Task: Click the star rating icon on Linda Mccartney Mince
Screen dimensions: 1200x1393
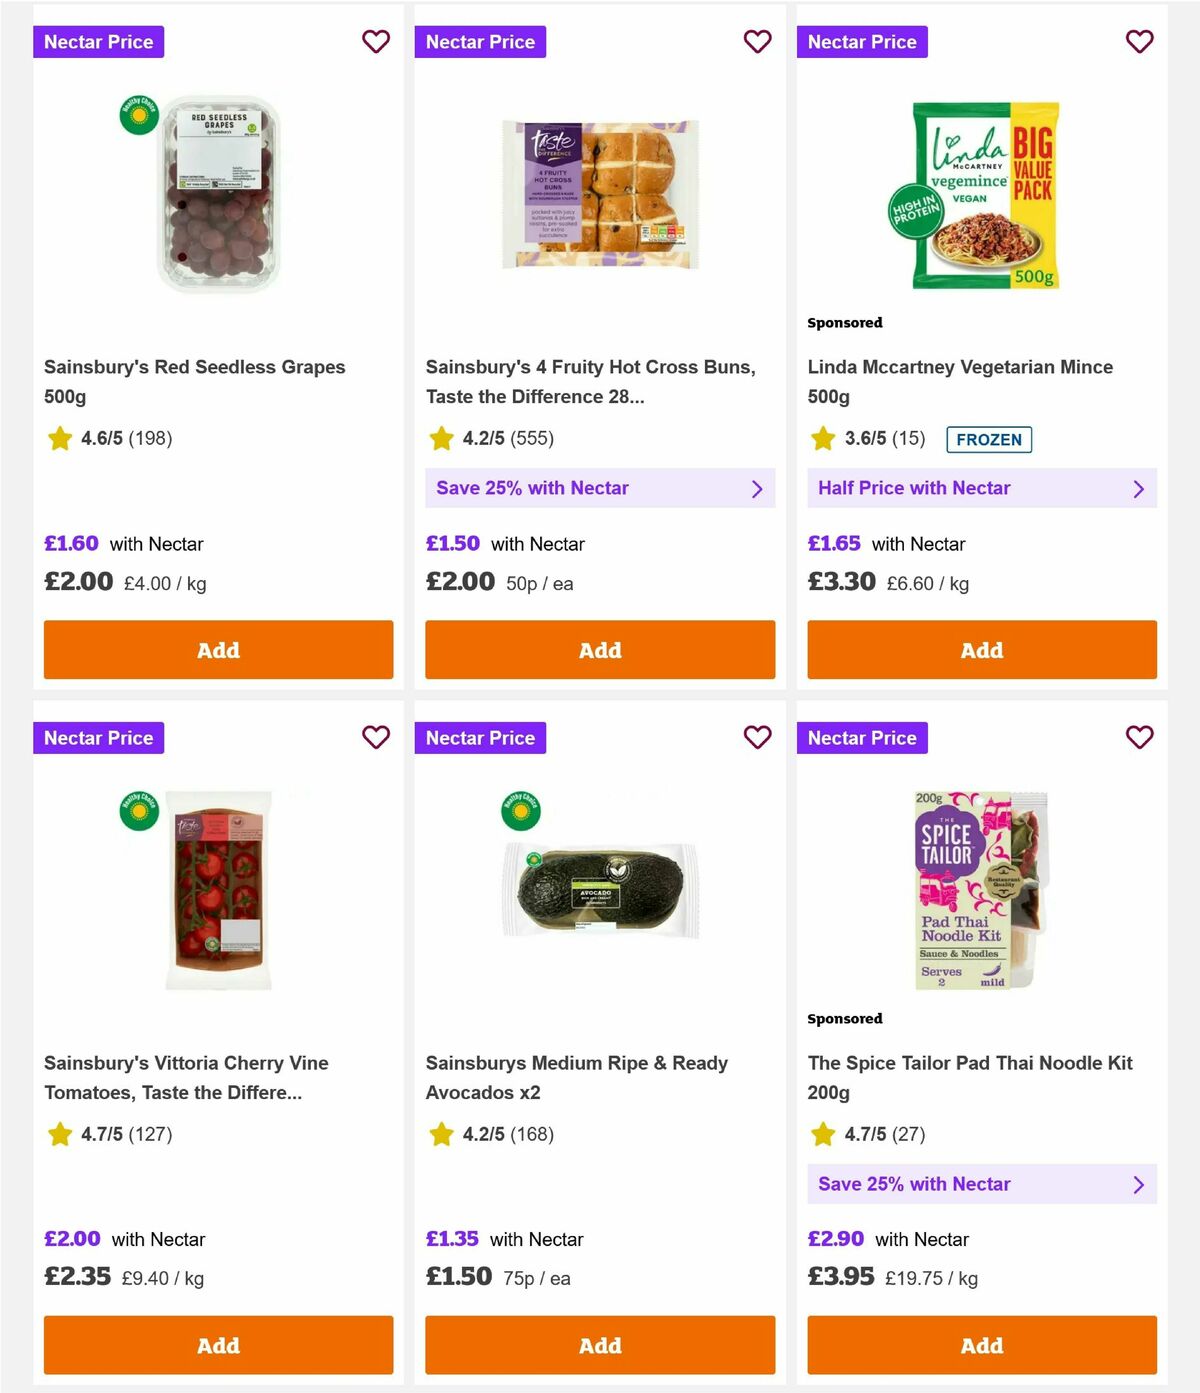Action: tap(823, 438)
